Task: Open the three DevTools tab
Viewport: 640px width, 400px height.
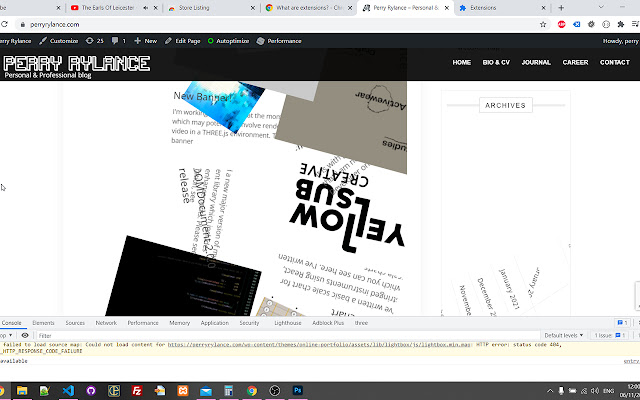Action: pyautogui.click(x=361, y=323)
